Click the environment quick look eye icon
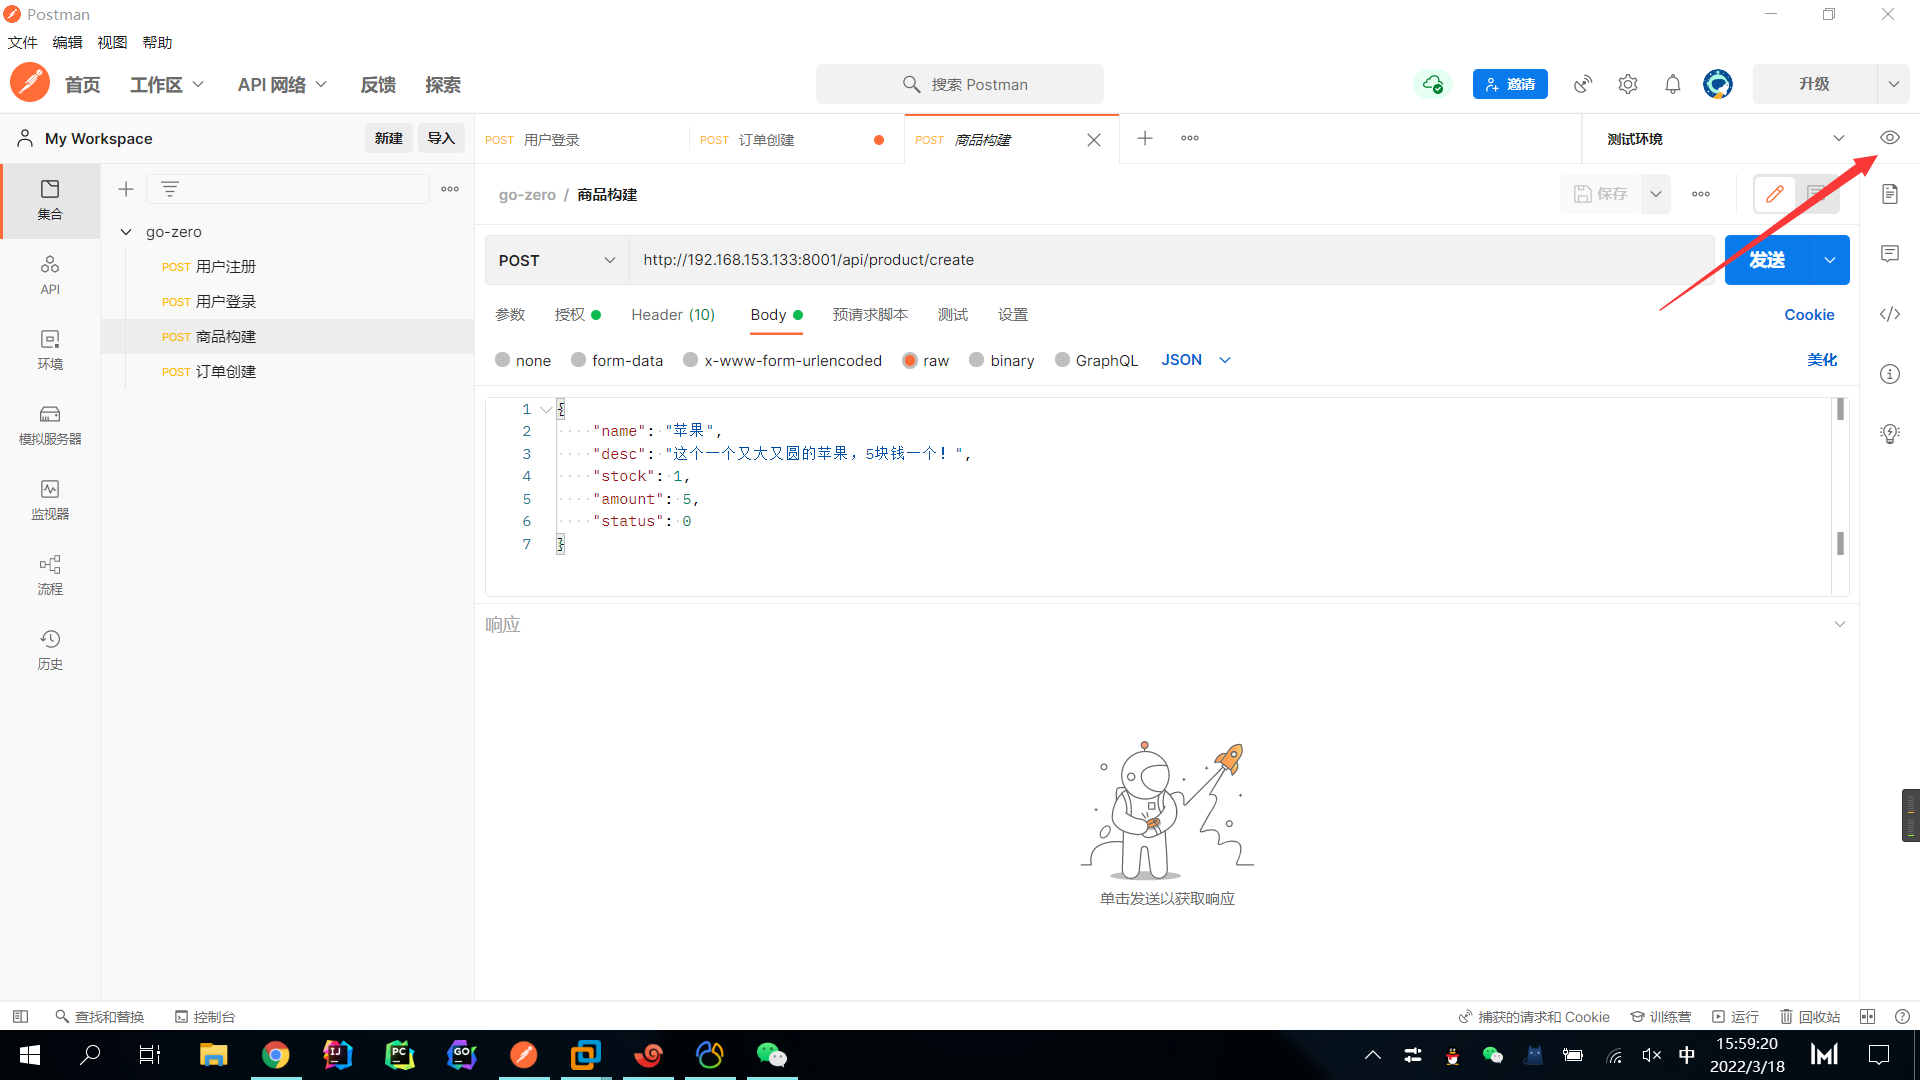Viewport: 1920px width, 1080px height. [1889, 138]
